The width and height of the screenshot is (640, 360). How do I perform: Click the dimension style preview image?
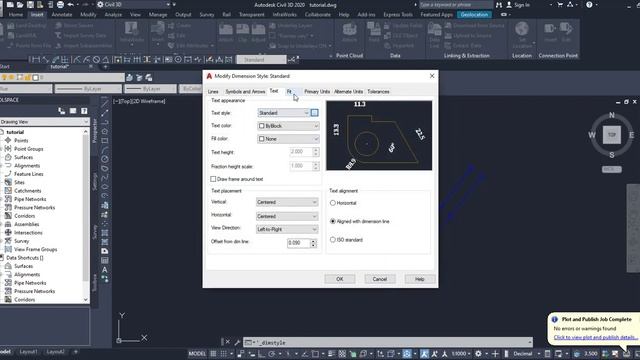tap(379, 135)
